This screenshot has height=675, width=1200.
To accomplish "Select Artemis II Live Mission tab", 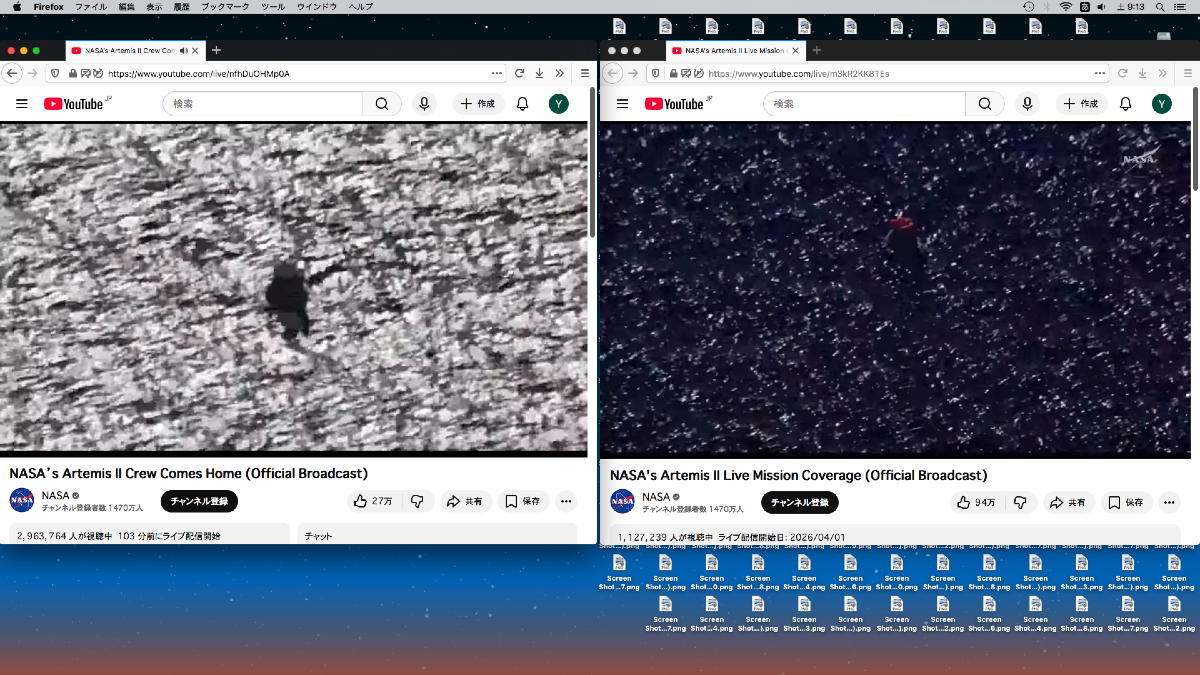I will [x=735, y=50].
